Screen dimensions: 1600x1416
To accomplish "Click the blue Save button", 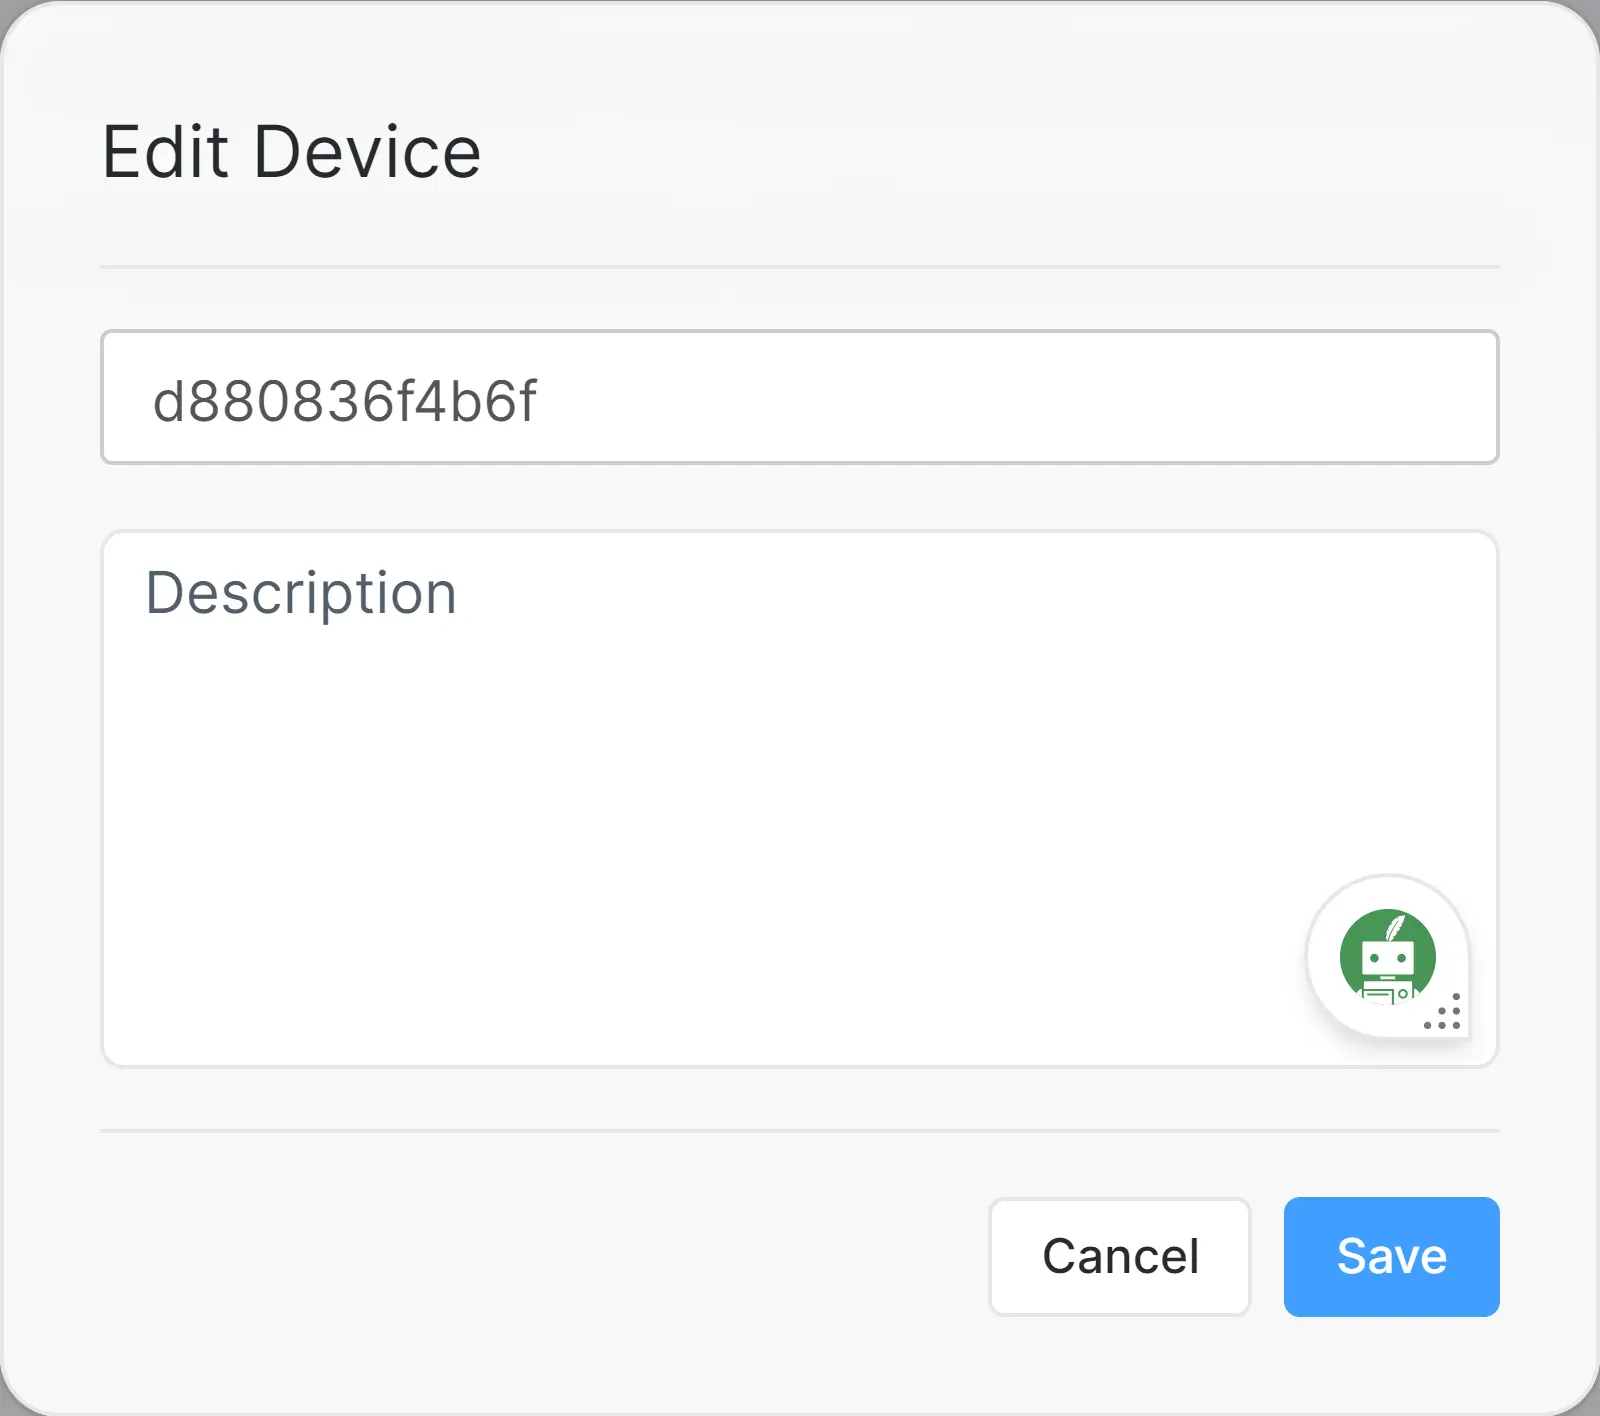I will (1391, 1256).
